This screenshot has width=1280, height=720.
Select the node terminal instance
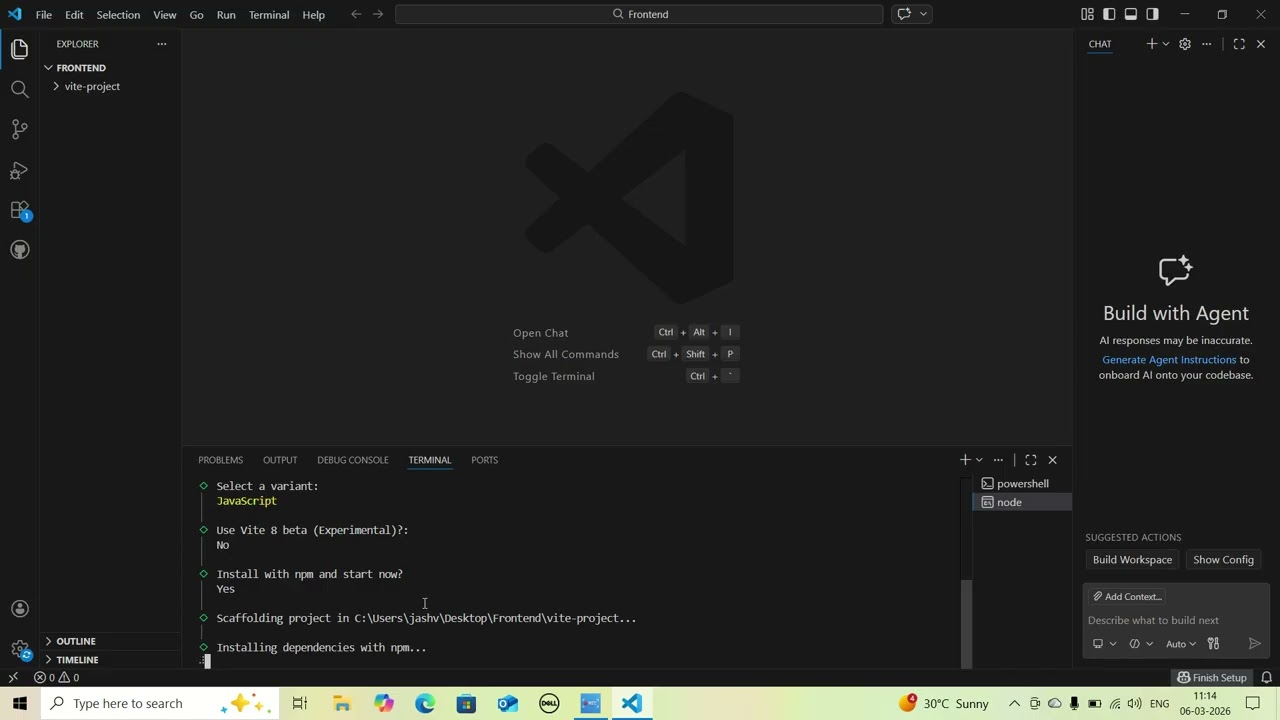tap(1021, 503)
